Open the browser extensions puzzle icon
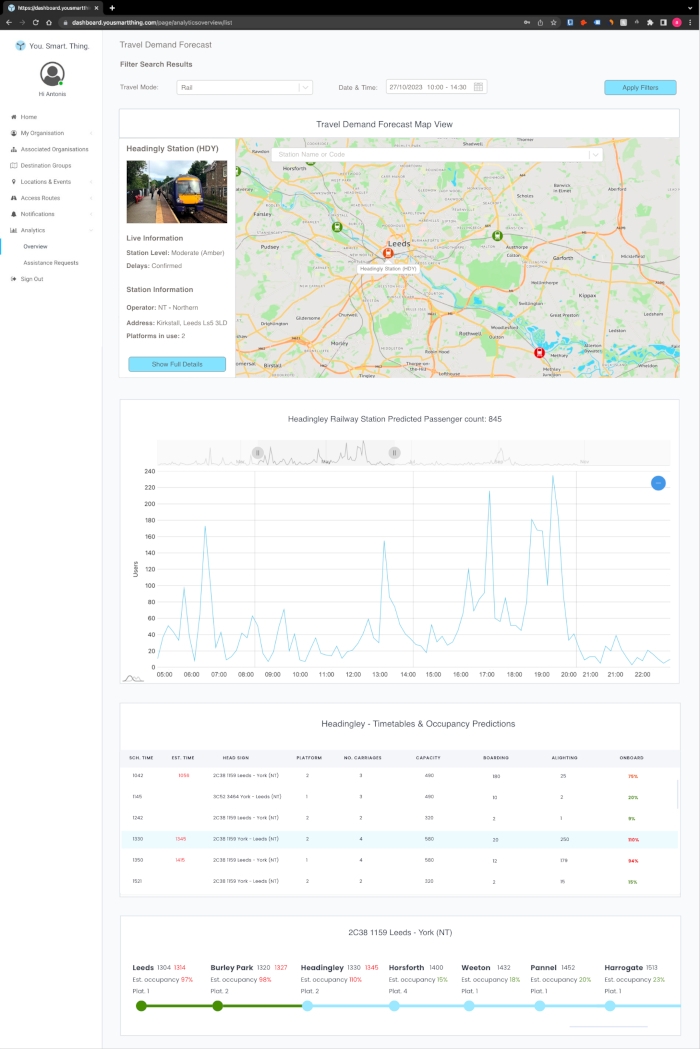This screenshot has height=1049, width=700. (650, 22)
